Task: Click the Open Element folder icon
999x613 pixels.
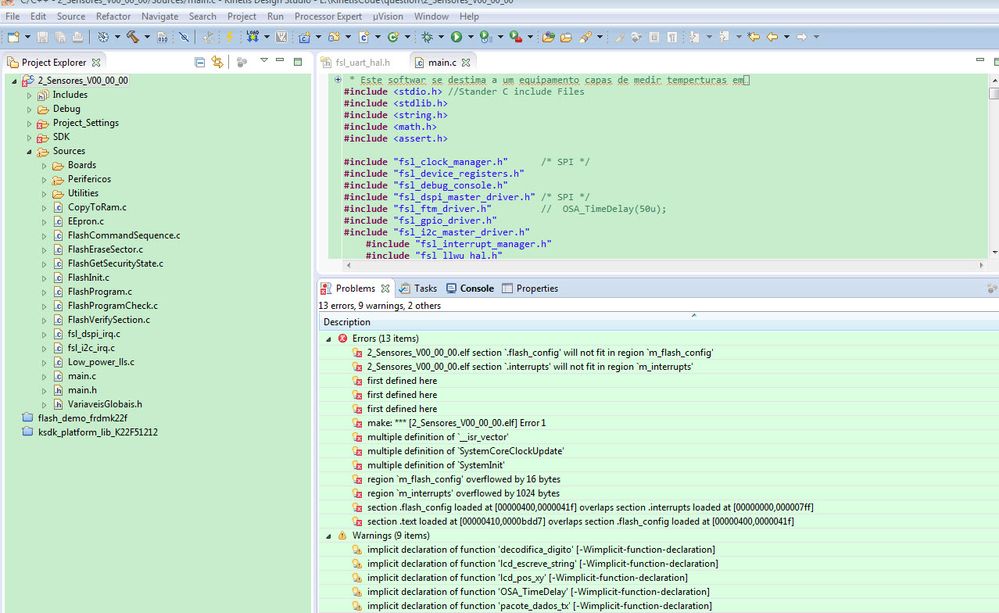Action: (548, 37)
